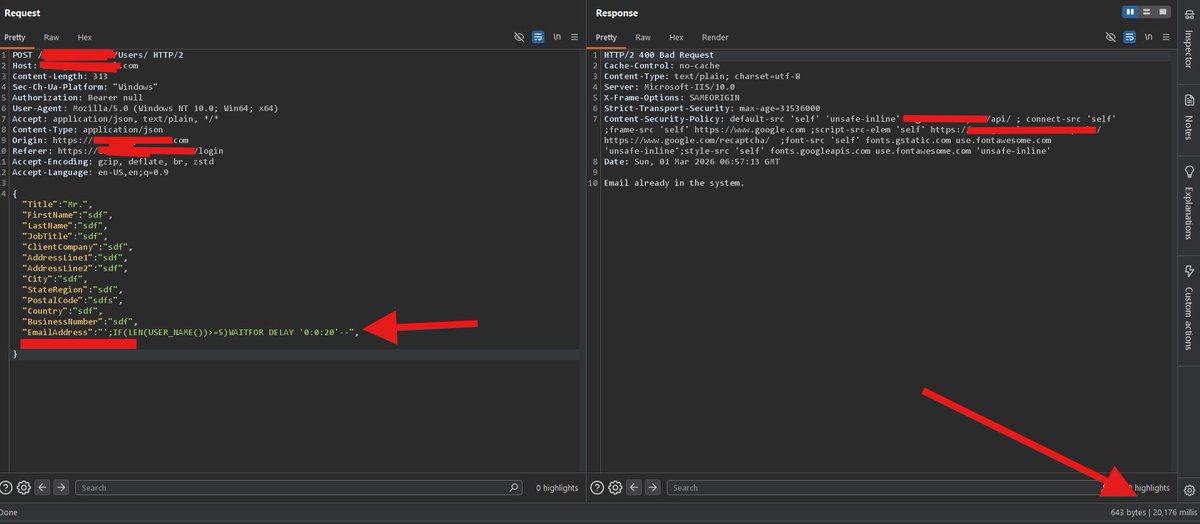Toggle hidden-items eye icon in Response pane
The height and width of the screenshot is (524, 1200).
tap(1113, 37)
